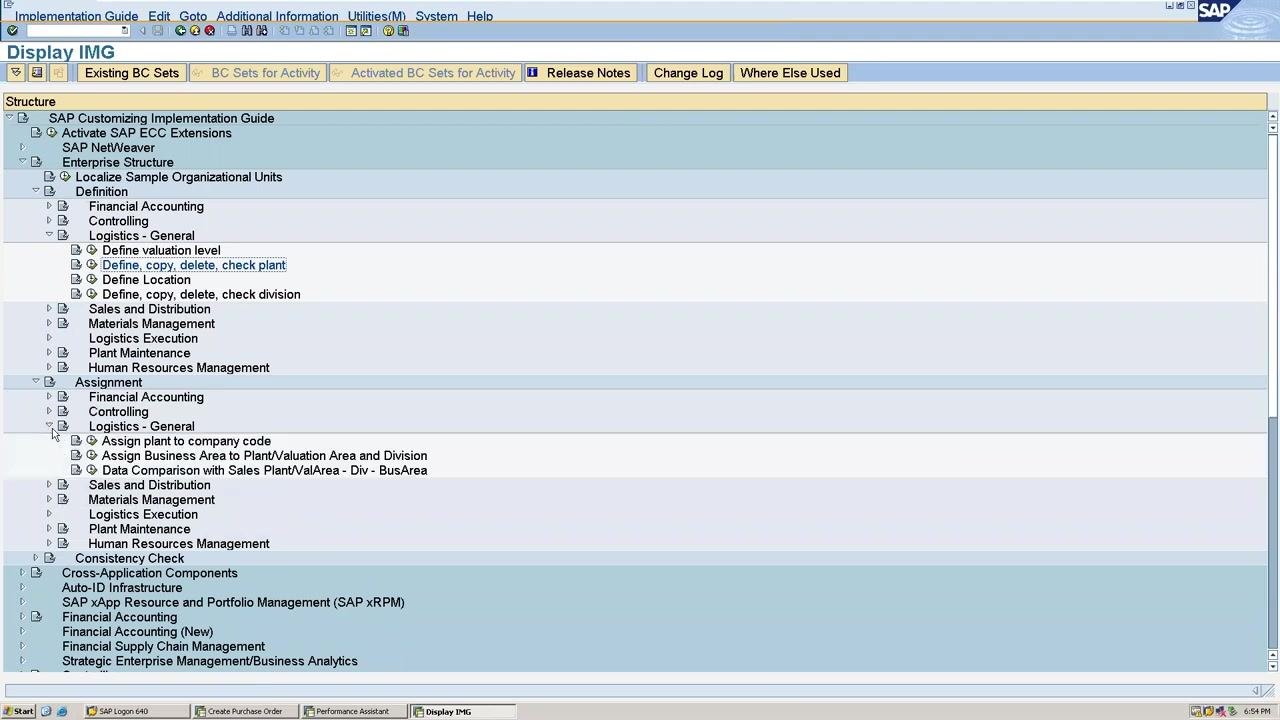Viewport: 1280px width, 720px height.
Task: Click the yellow Help question mark icon
Action: pos(388,31)
